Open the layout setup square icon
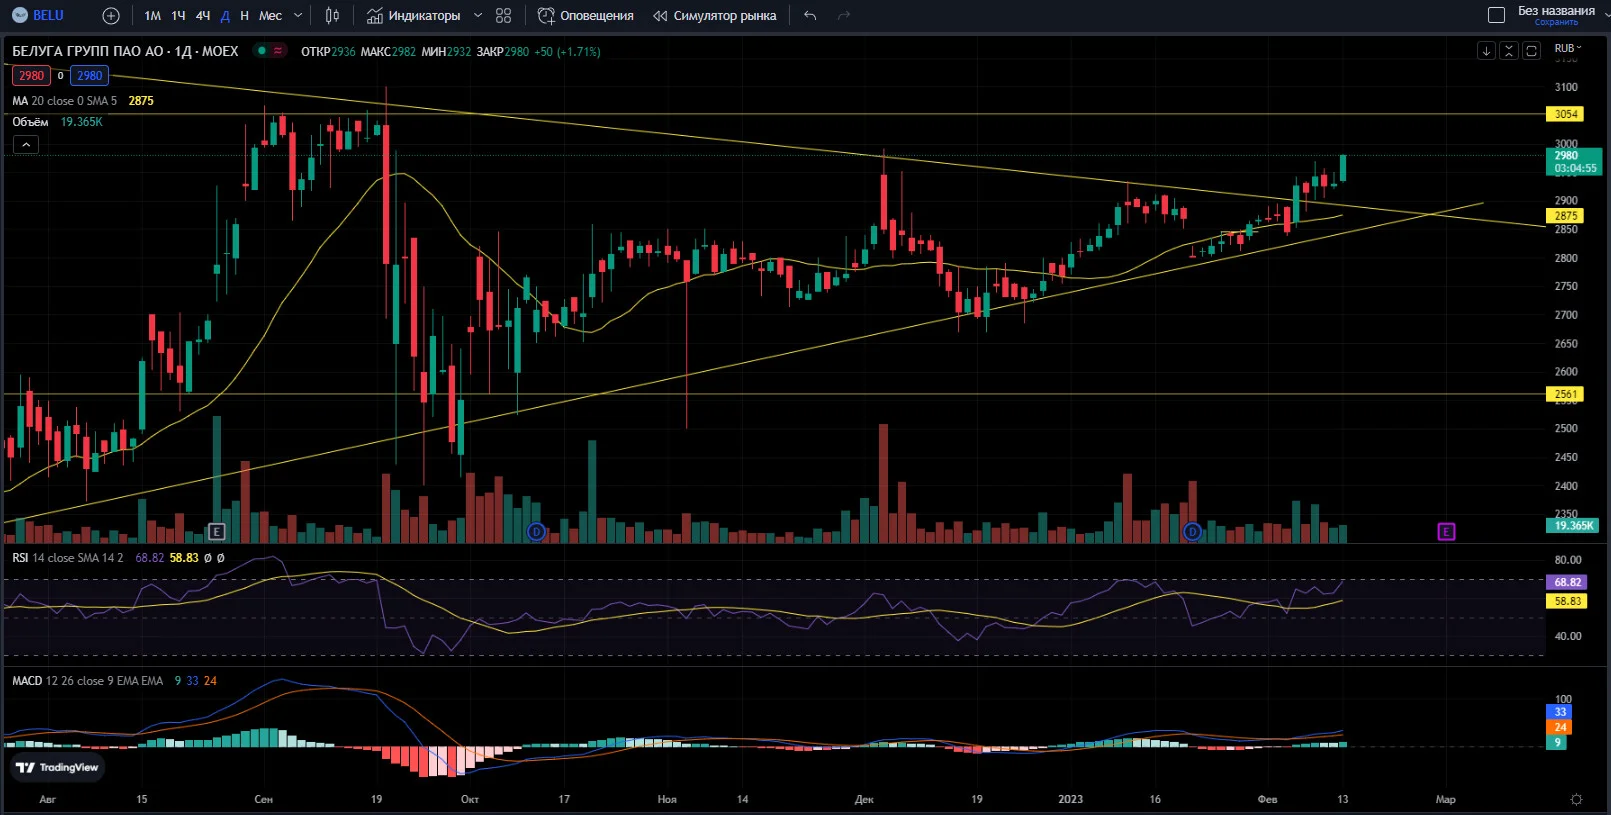Image resolution: width=1611 pixels, height=815 pixels. point(1496,15)
